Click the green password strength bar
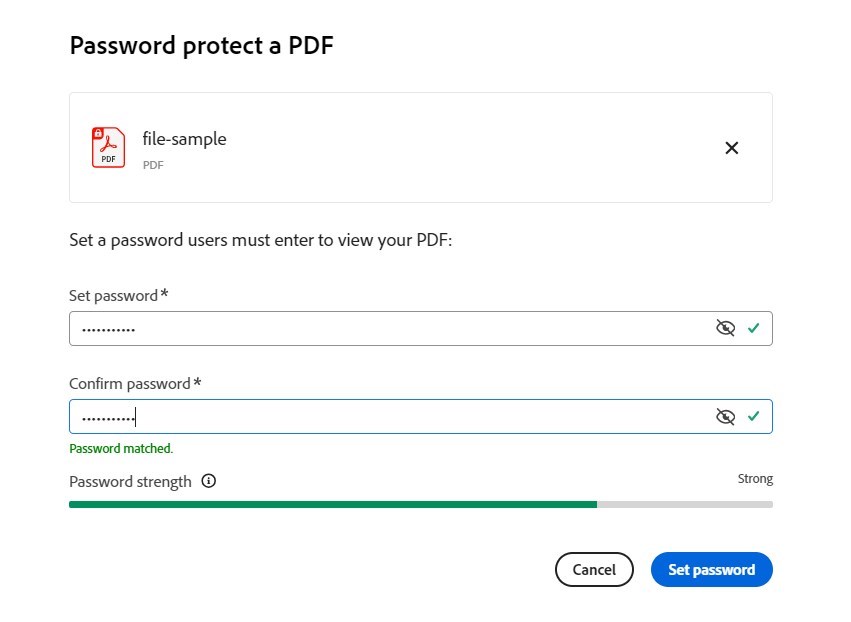Screen dimensions: 851x622 (330, 505)
